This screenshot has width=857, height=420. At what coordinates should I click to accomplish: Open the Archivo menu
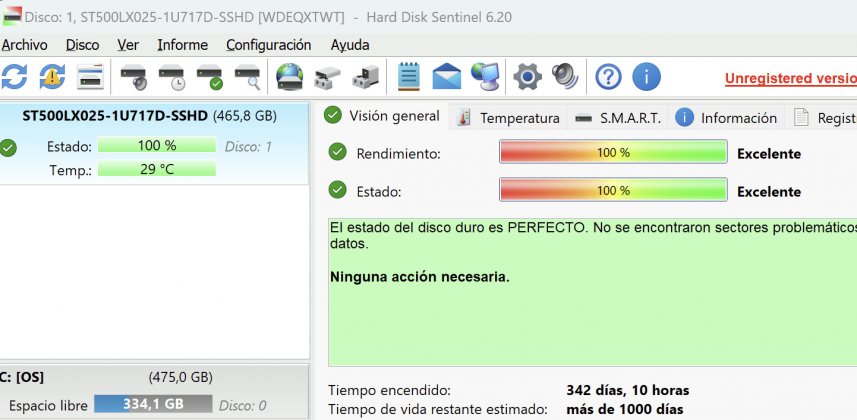pos(25,45)
